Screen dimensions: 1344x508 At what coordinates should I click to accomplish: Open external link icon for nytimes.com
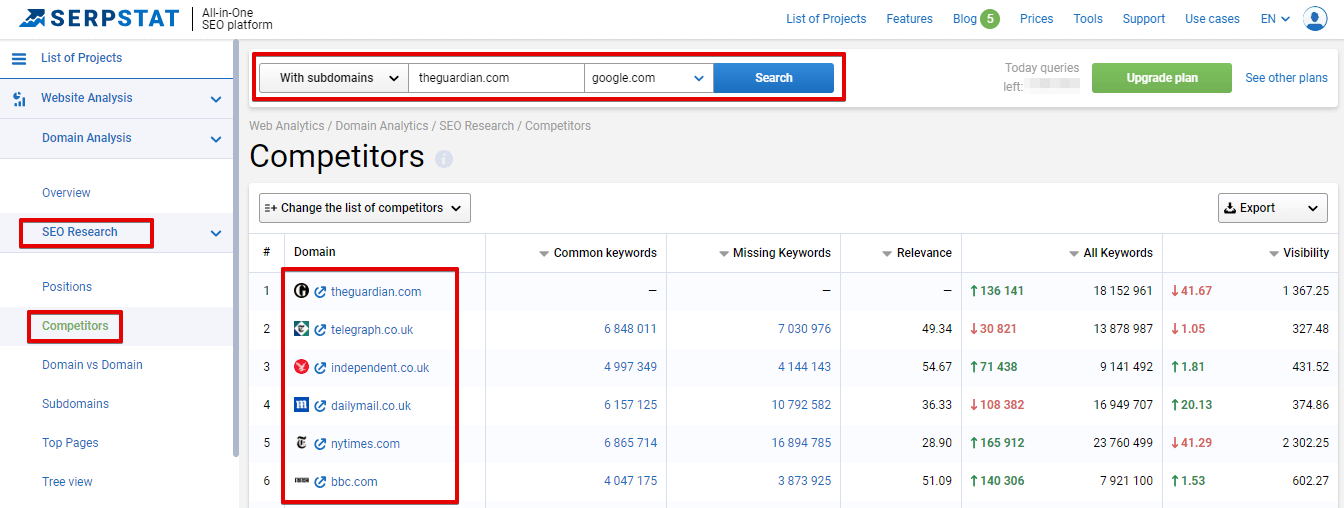320,444
